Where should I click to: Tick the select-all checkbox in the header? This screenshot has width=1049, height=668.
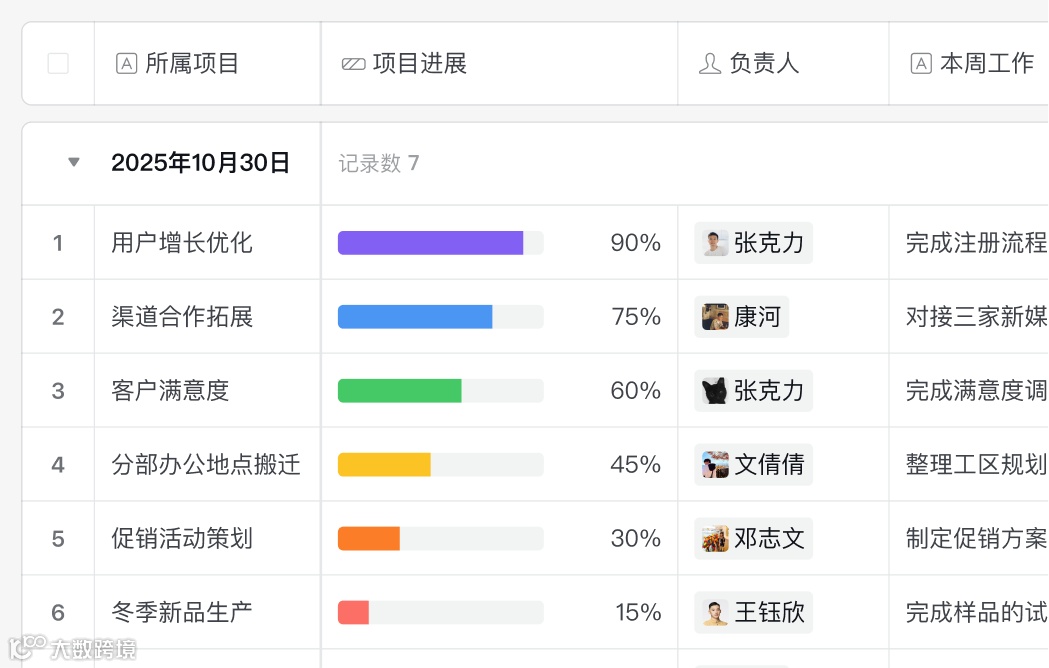[x=58, y=64]
